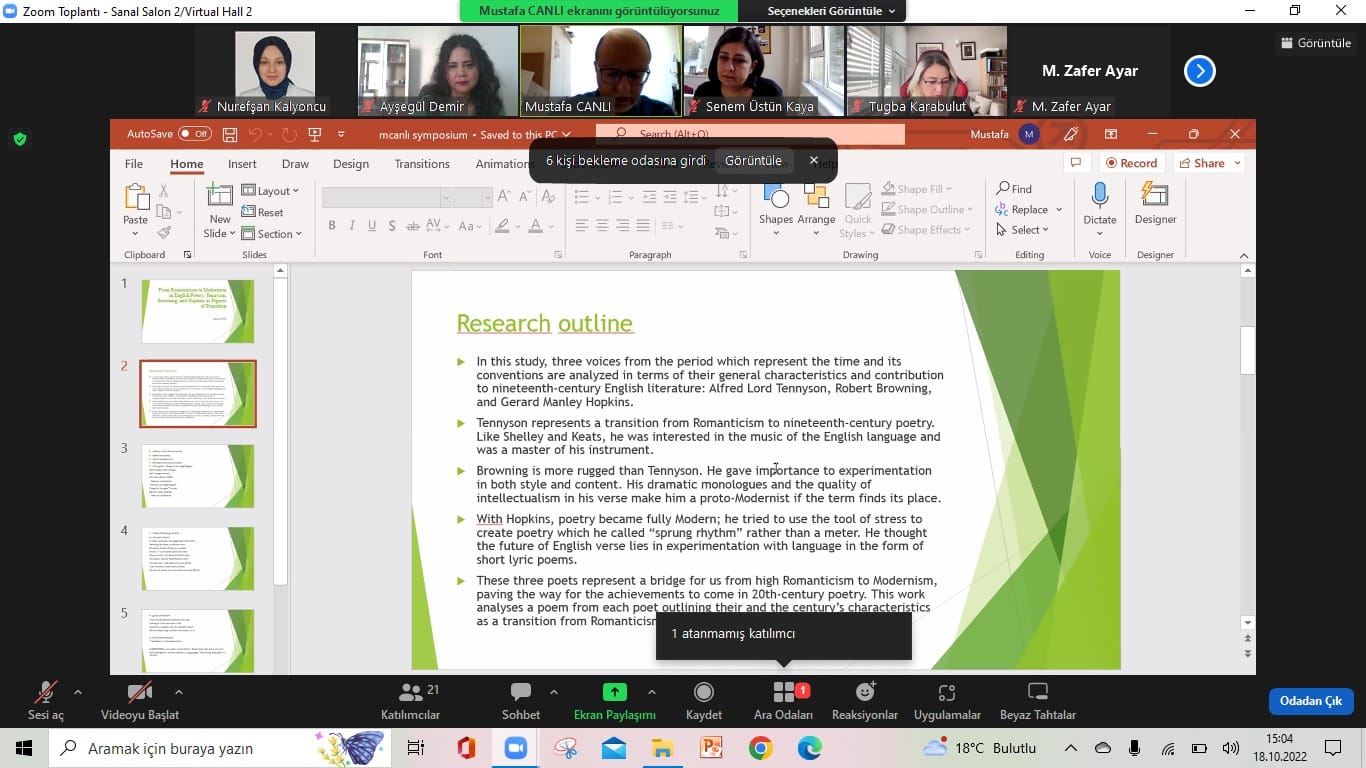Open the Replace dropdown arrow
The image size is (1366, 768).
click(x=1059, y=210)
